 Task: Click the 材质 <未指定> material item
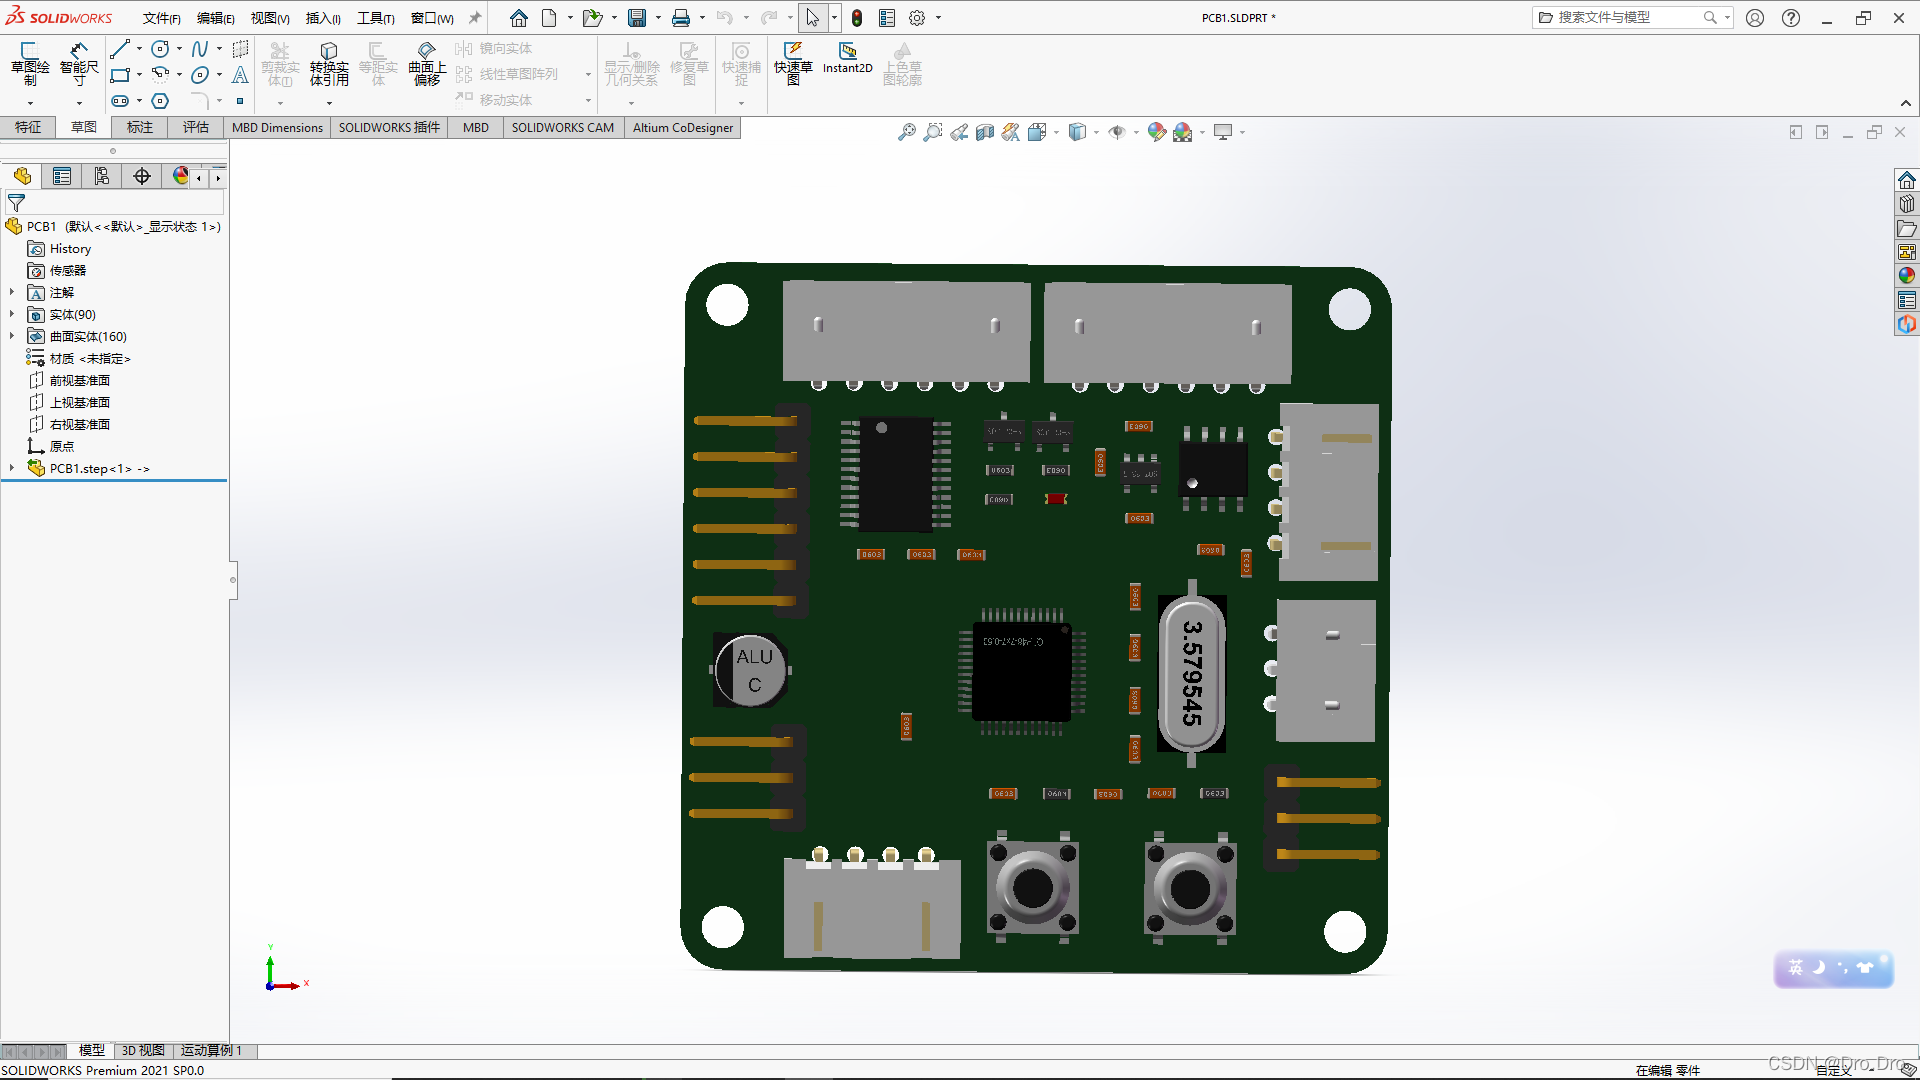coord(79,358)
